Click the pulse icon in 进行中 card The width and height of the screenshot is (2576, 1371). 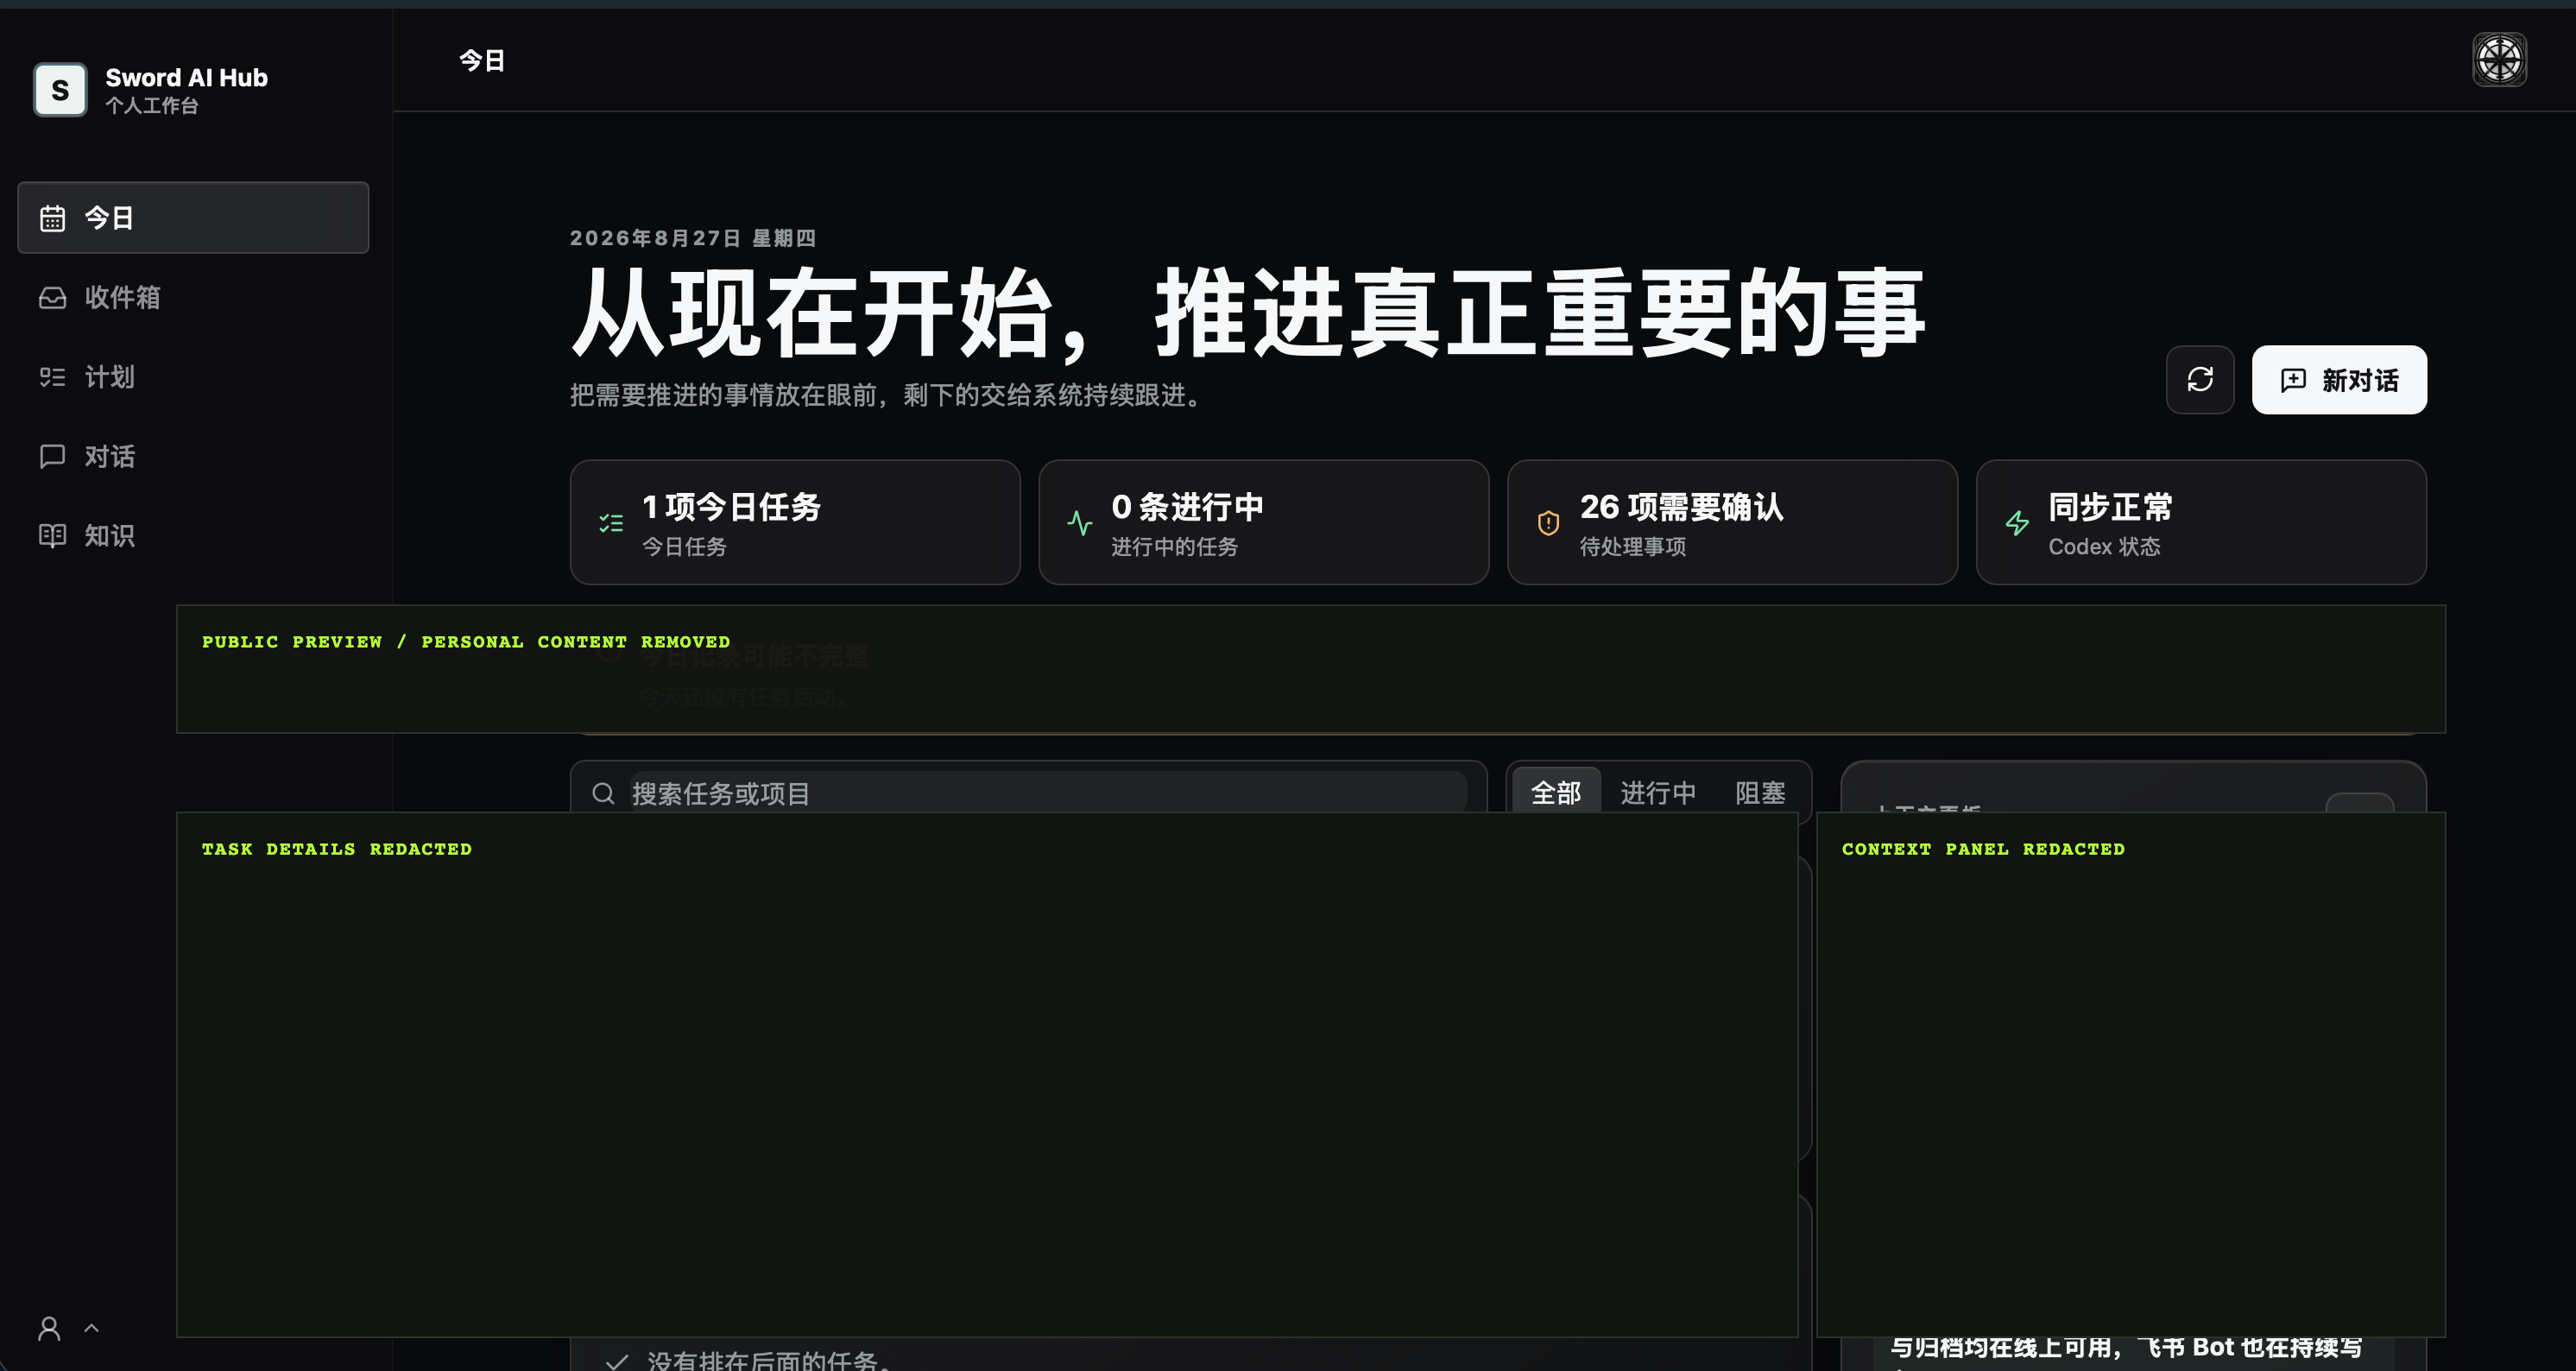[x=1080, y=523]
